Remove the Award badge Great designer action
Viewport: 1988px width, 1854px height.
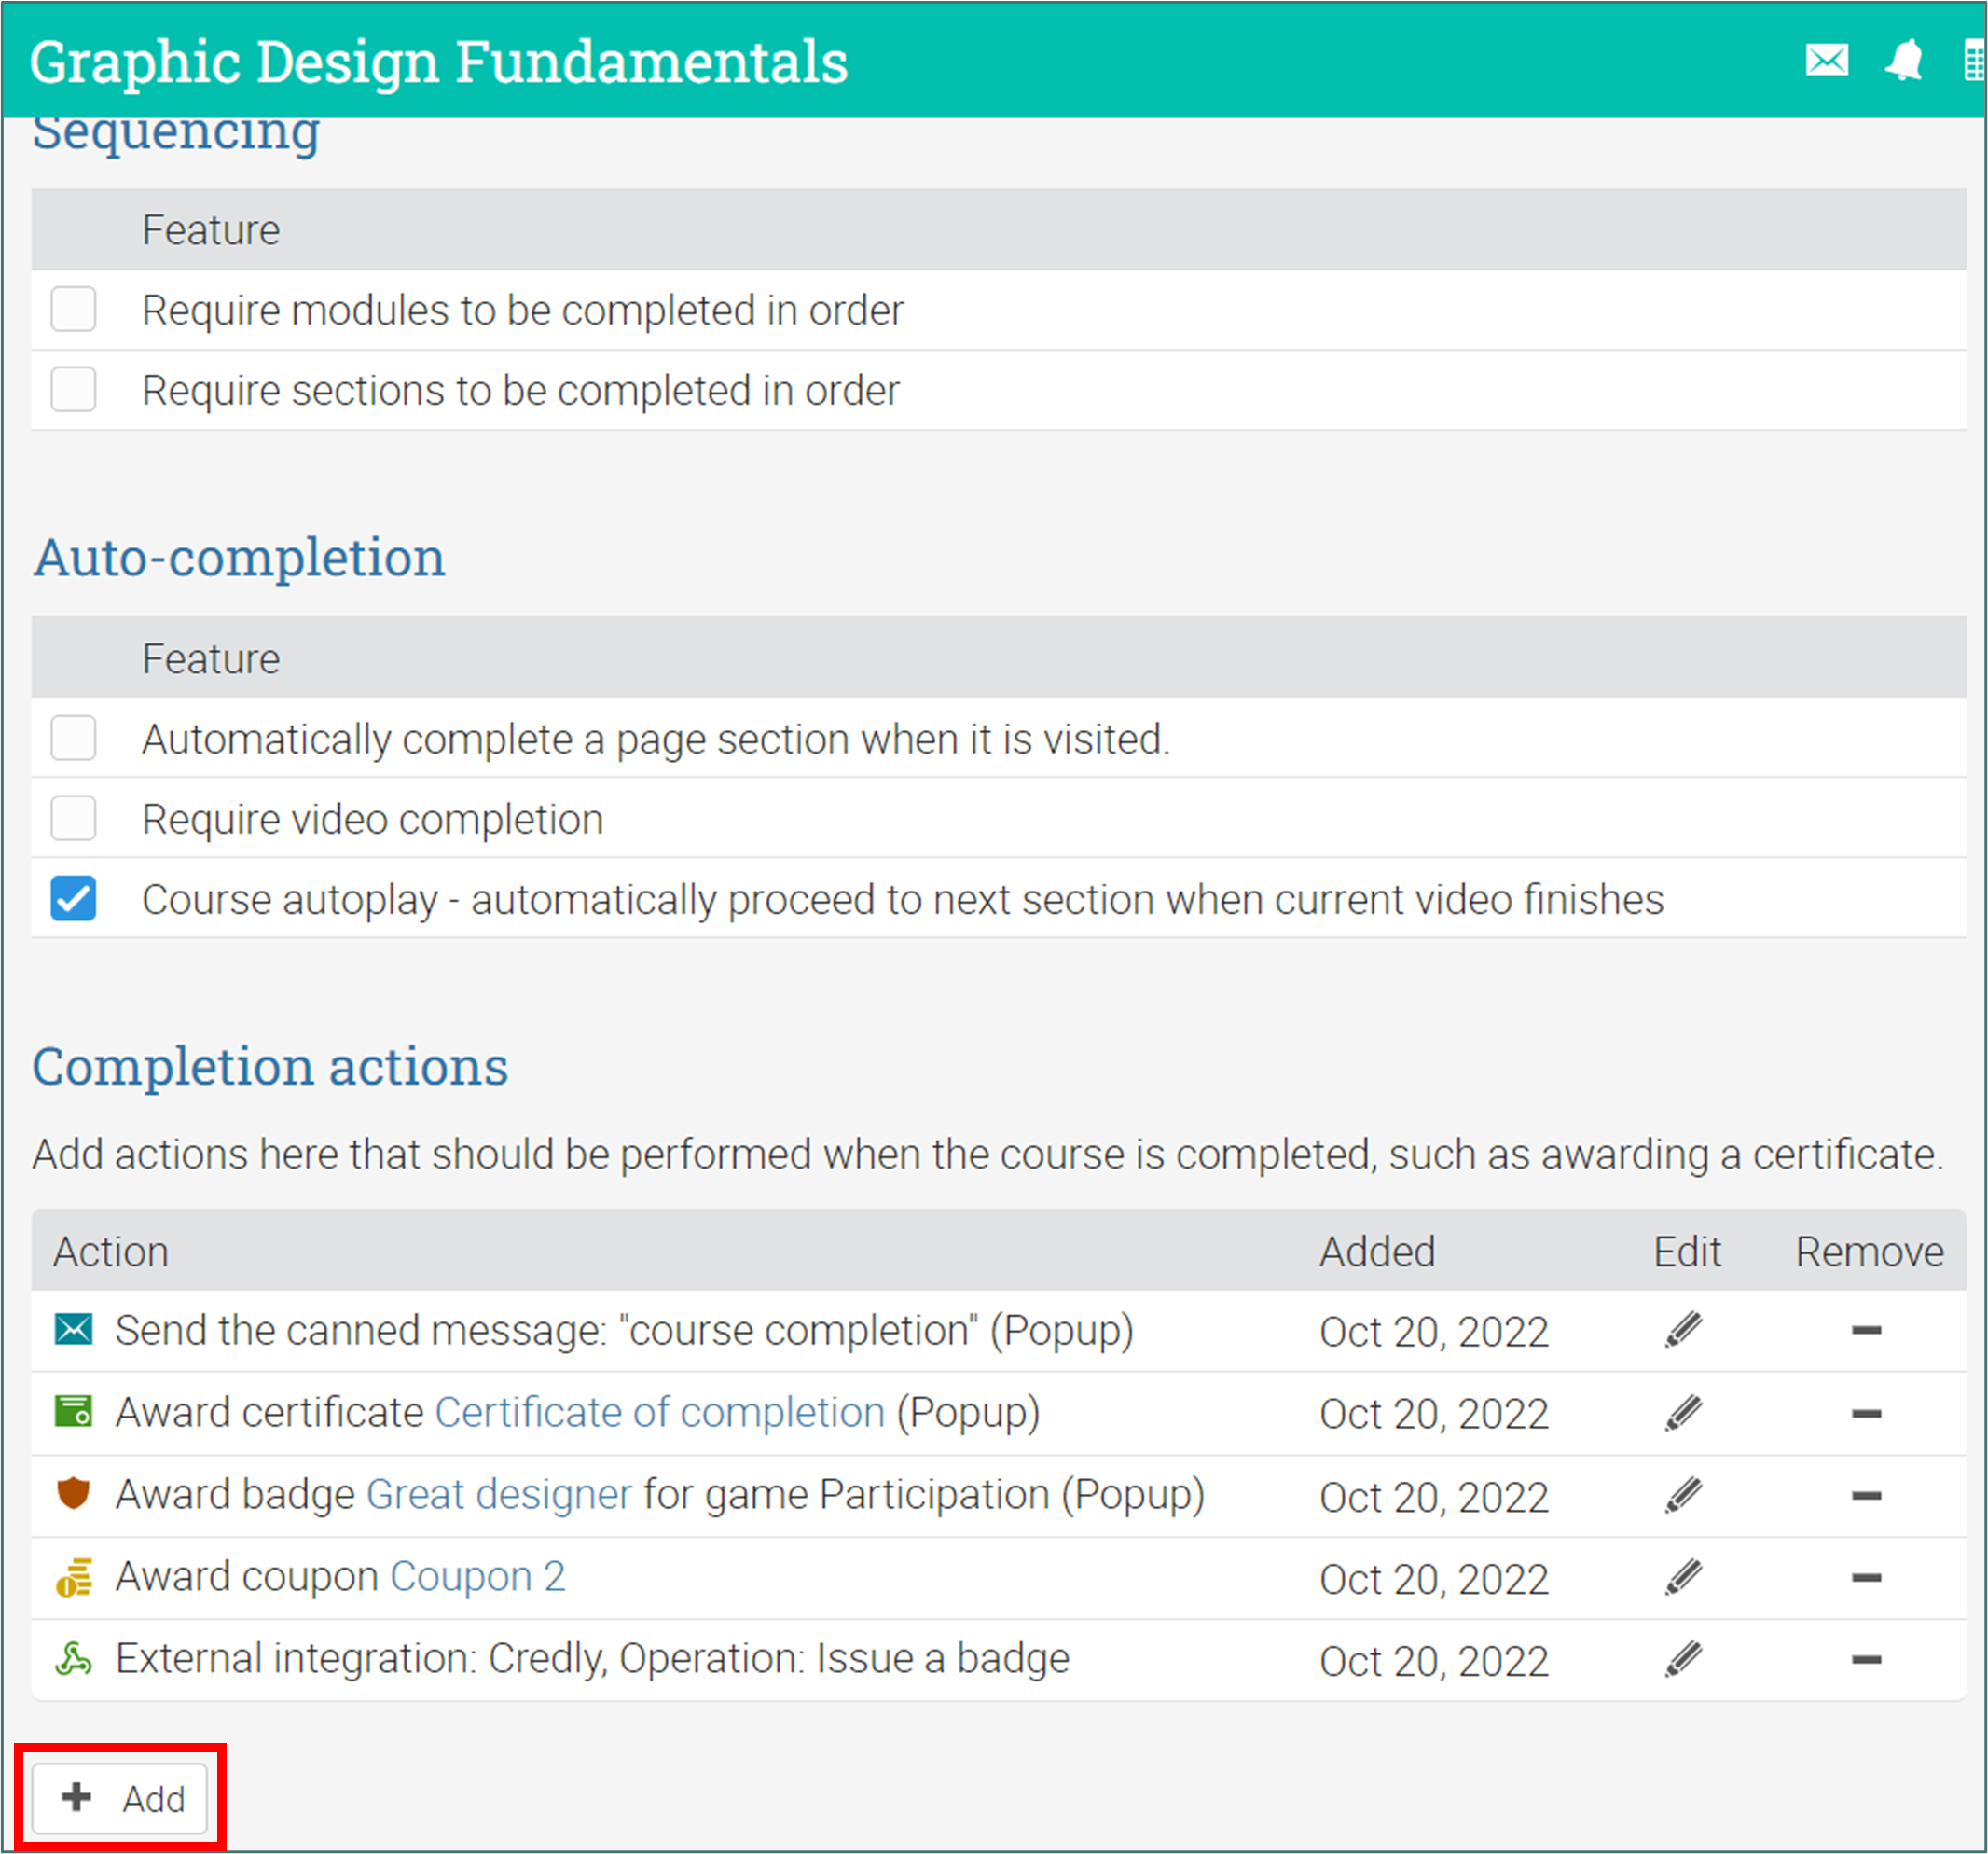pyautogui.click(x=1865, y=1496)
